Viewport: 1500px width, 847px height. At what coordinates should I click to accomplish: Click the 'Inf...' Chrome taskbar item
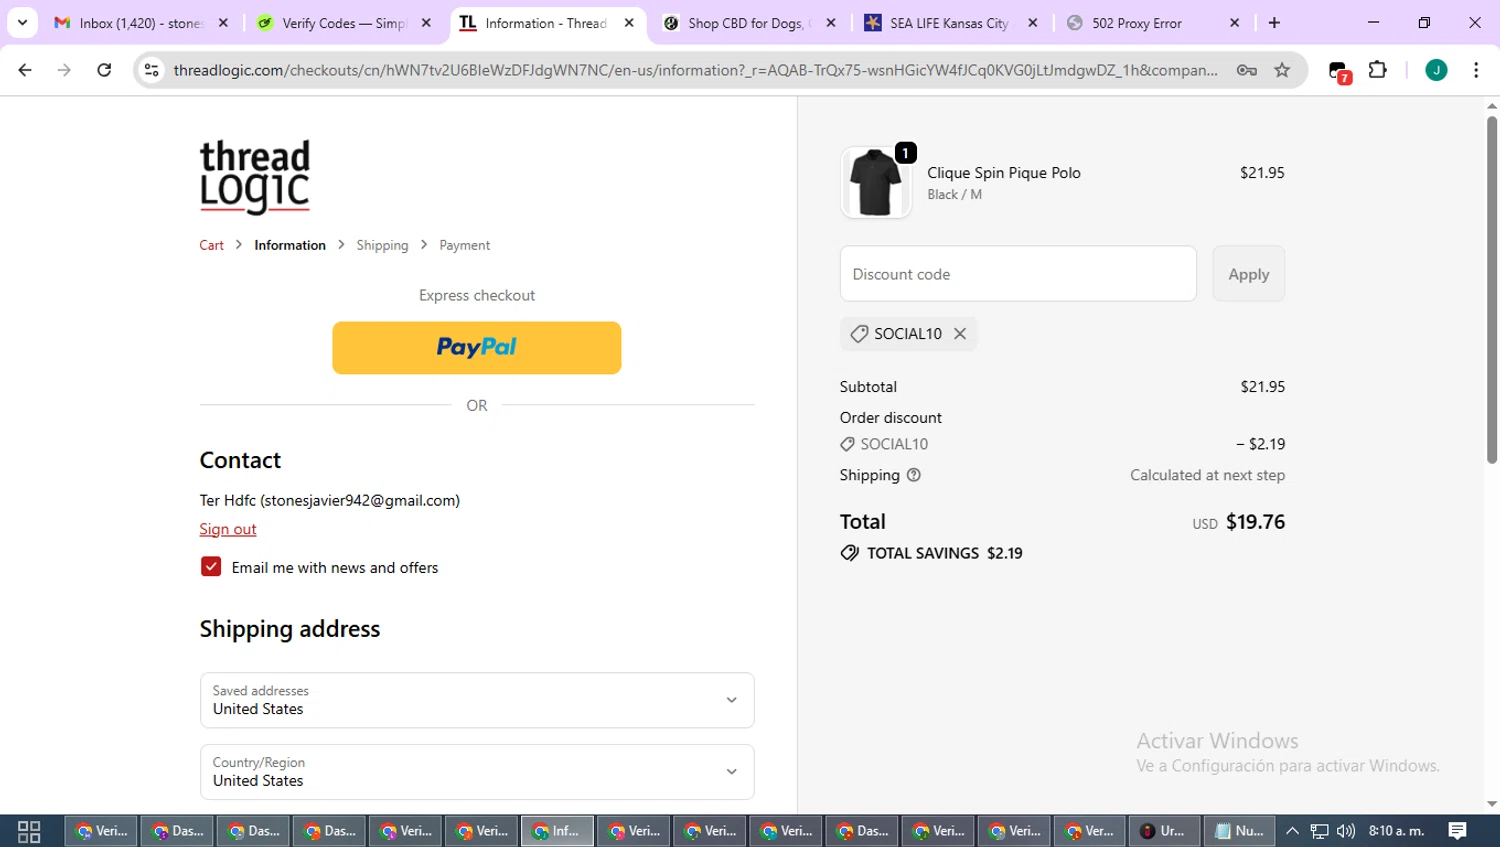pos(557,831)
